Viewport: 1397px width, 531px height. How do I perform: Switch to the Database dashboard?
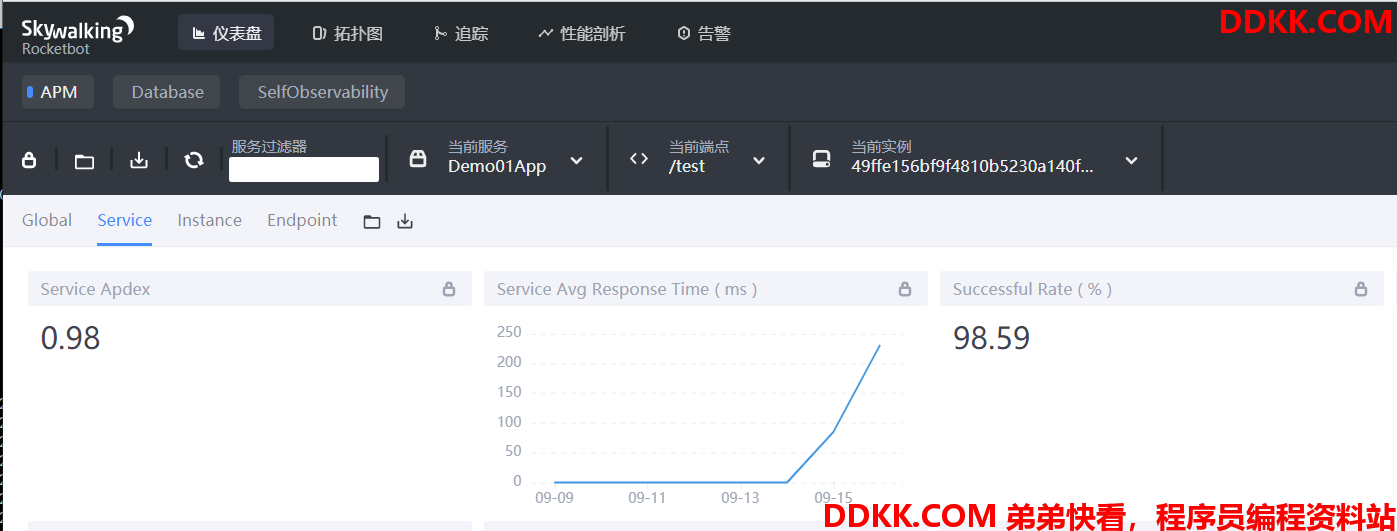168,92
